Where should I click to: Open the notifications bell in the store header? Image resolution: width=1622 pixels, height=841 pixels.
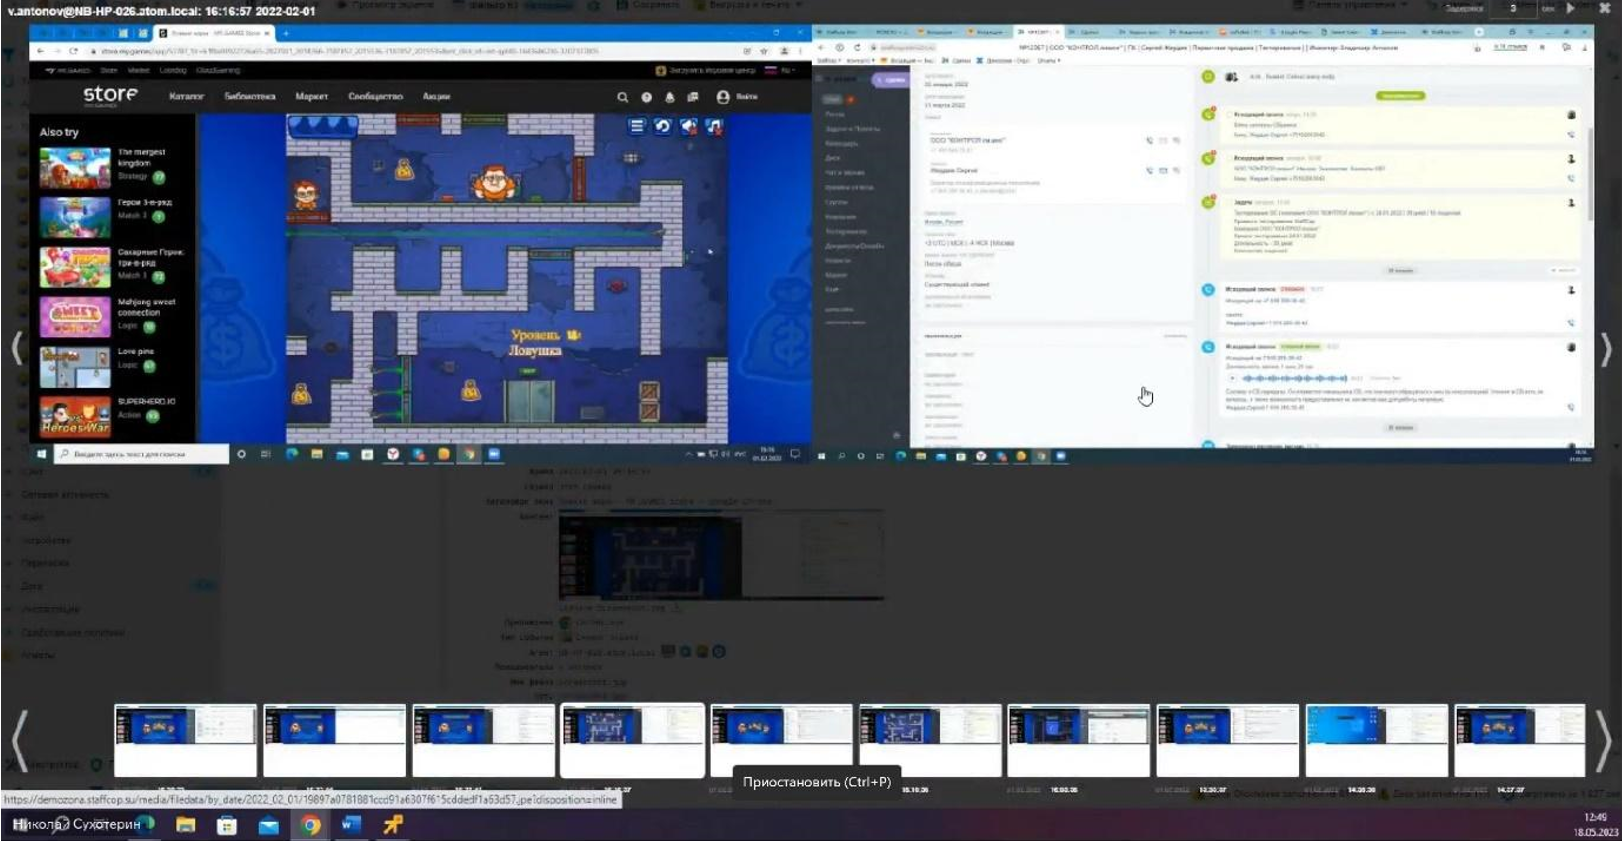pos(669,97)
